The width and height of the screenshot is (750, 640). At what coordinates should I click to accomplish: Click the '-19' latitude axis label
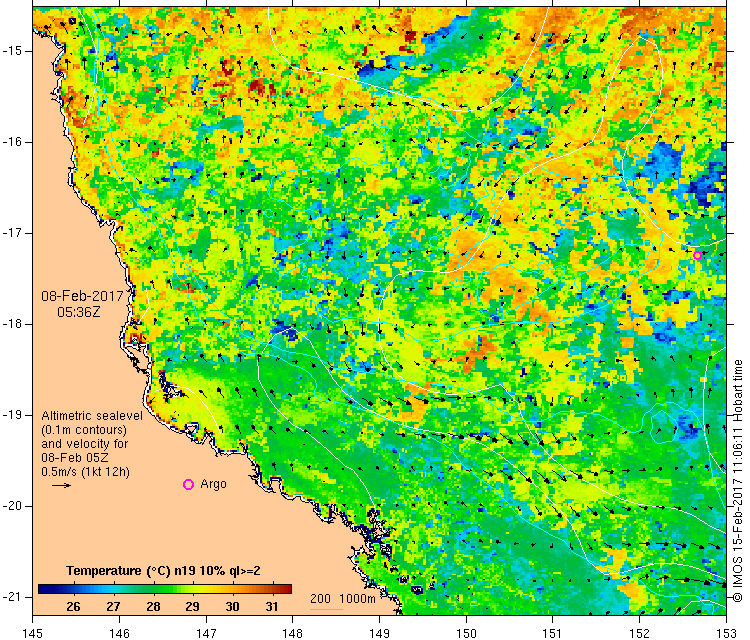pos(13,415)
